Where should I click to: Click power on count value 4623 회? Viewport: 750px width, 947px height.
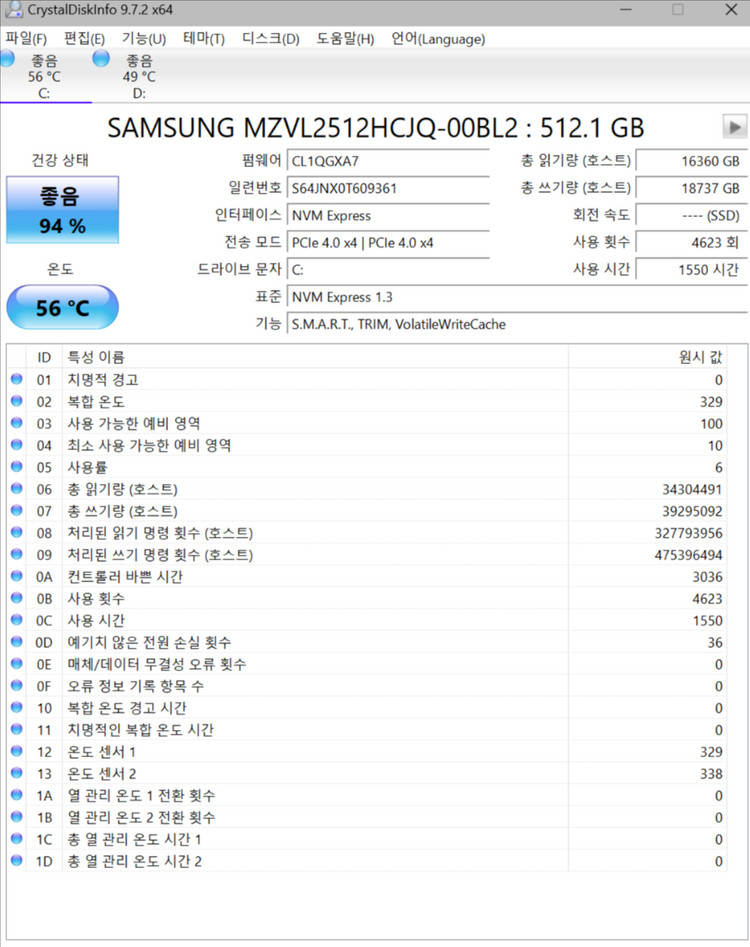pyautogui.click(x=691, y=243)
